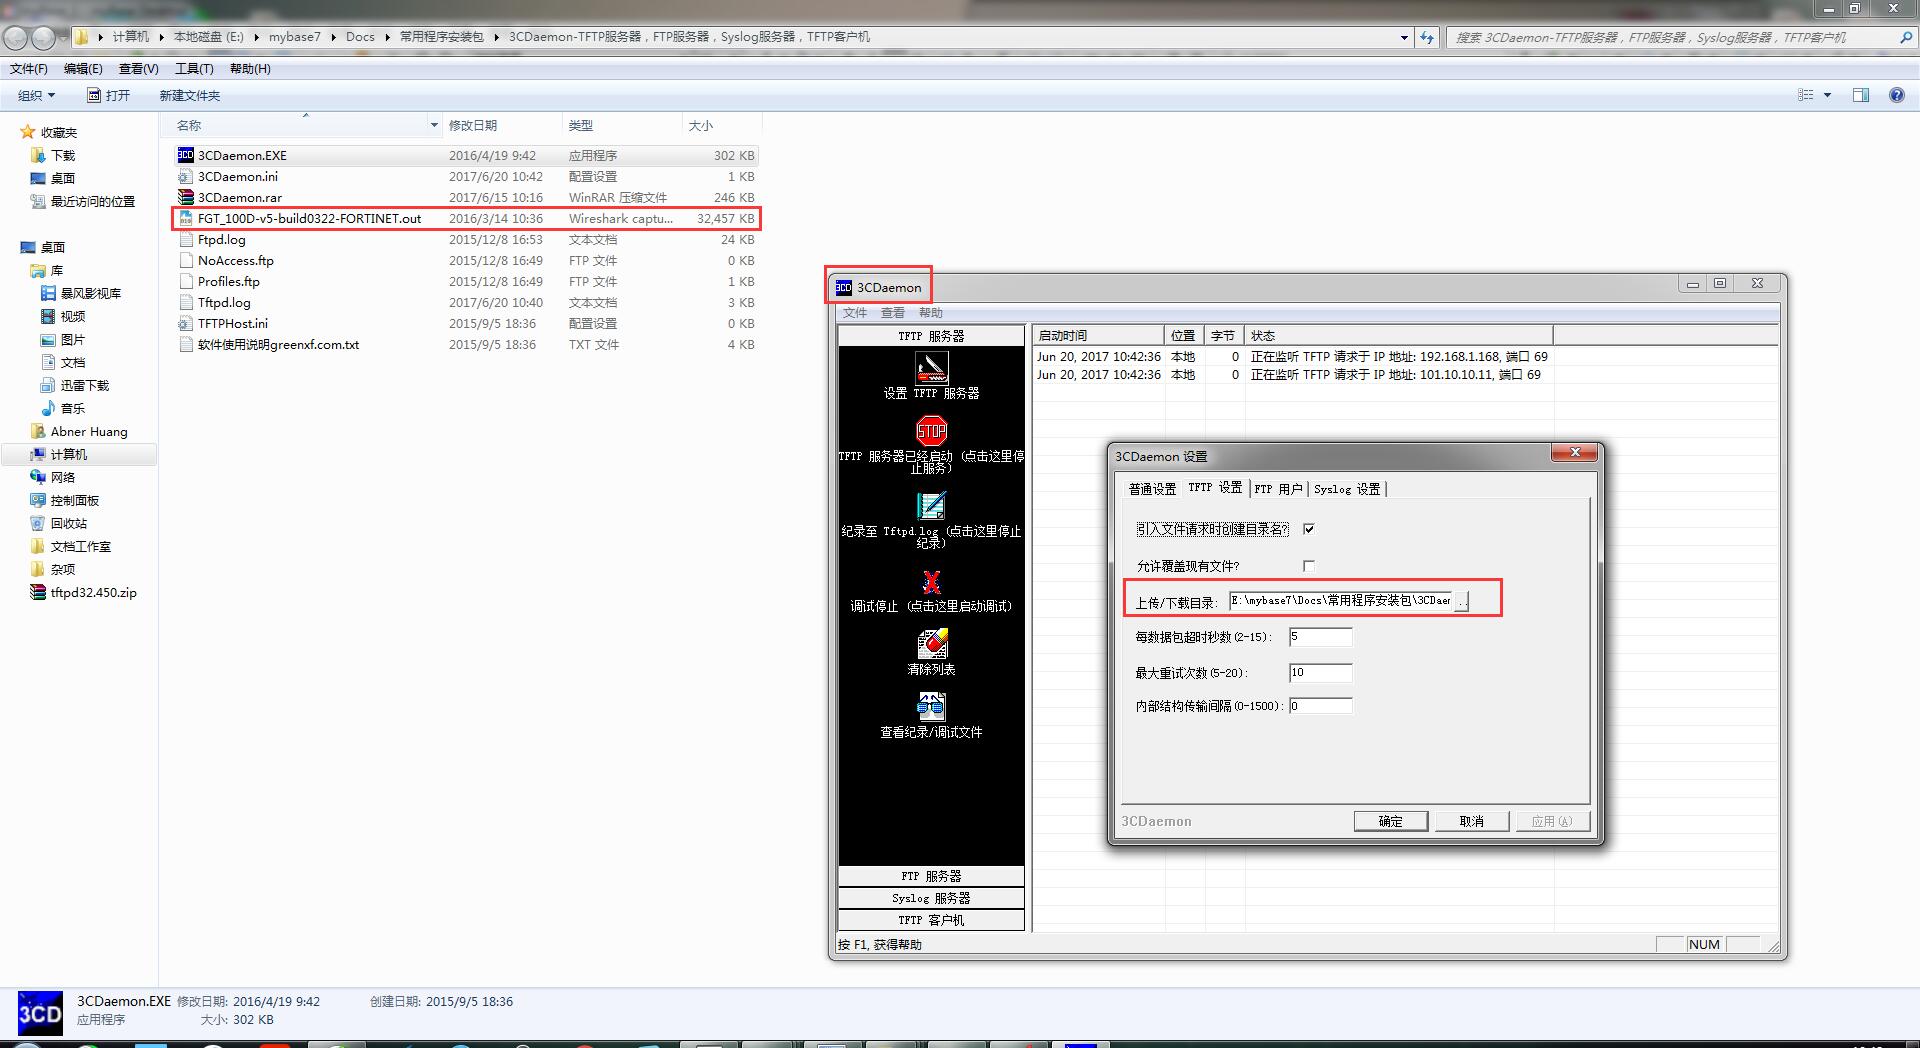Screen dimensions: 1920x1048
Task: Click the 每数据包超时秒数 input field
Action: 1320,637
